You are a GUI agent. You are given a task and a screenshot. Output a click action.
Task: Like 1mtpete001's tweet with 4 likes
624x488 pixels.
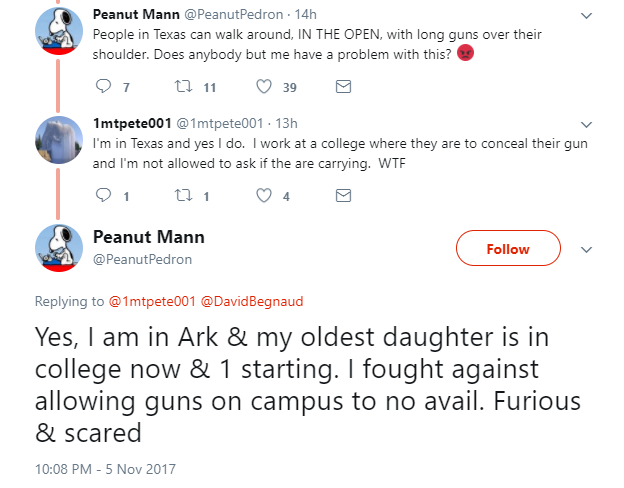coord(265,197)
